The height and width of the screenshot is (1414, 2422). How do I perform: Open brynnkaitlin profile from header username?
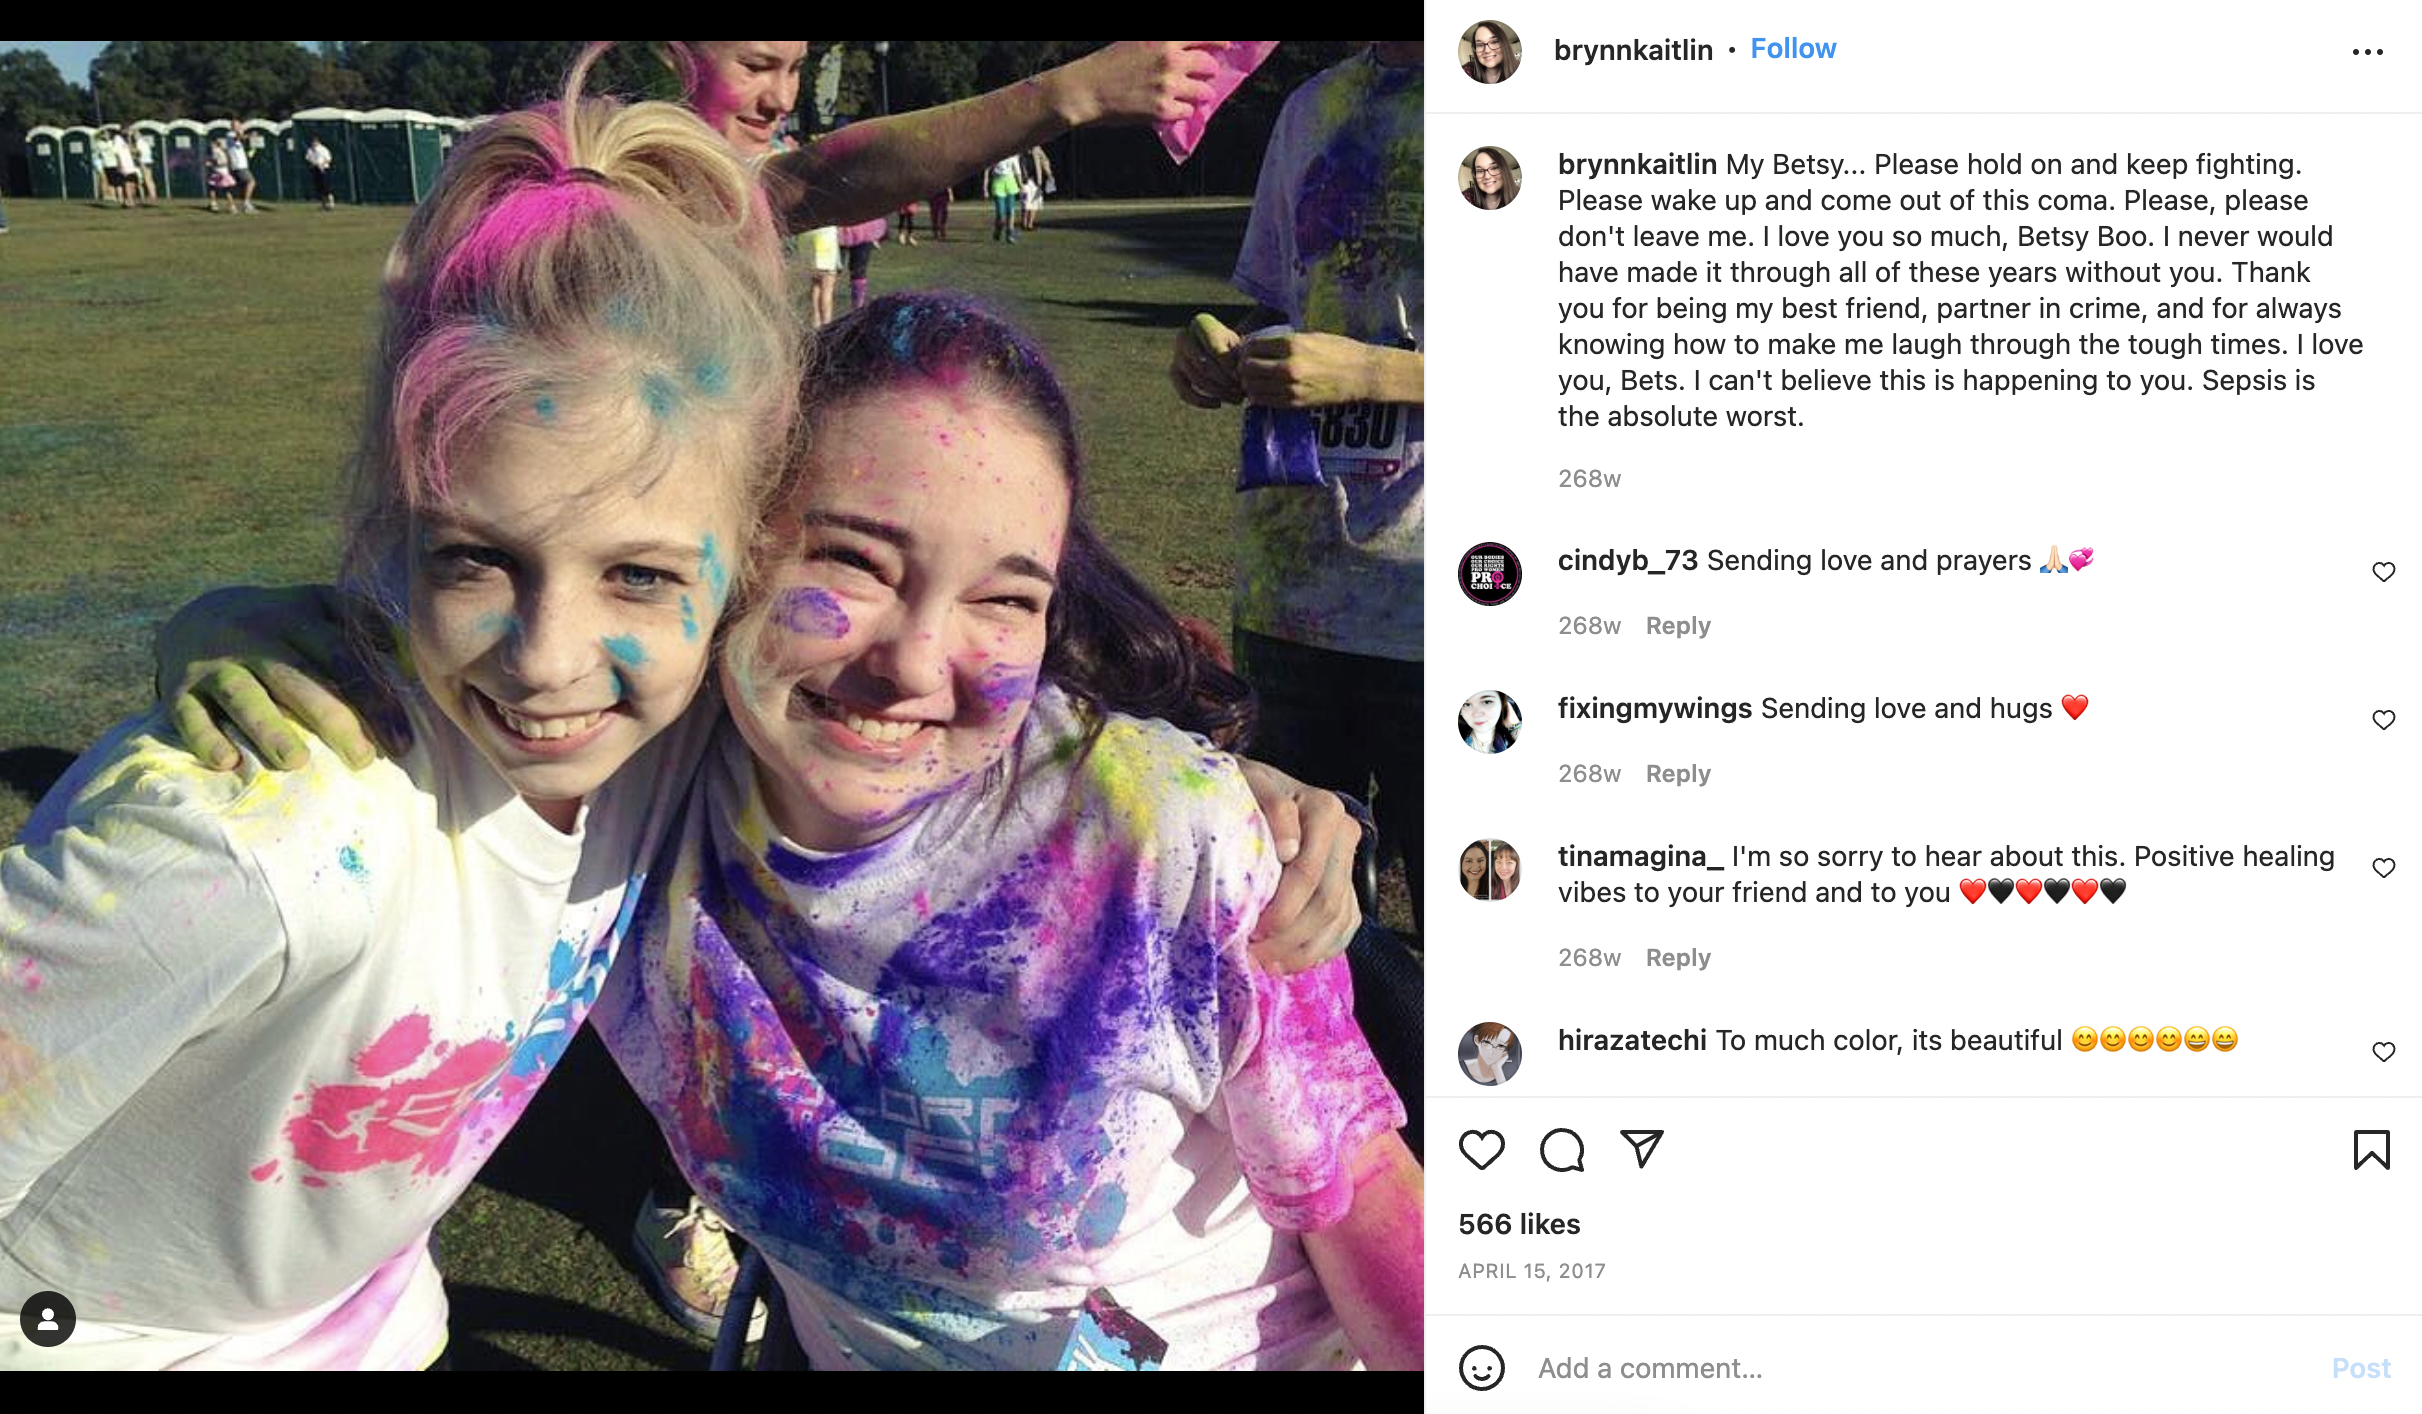click(x=1633, y=50)
